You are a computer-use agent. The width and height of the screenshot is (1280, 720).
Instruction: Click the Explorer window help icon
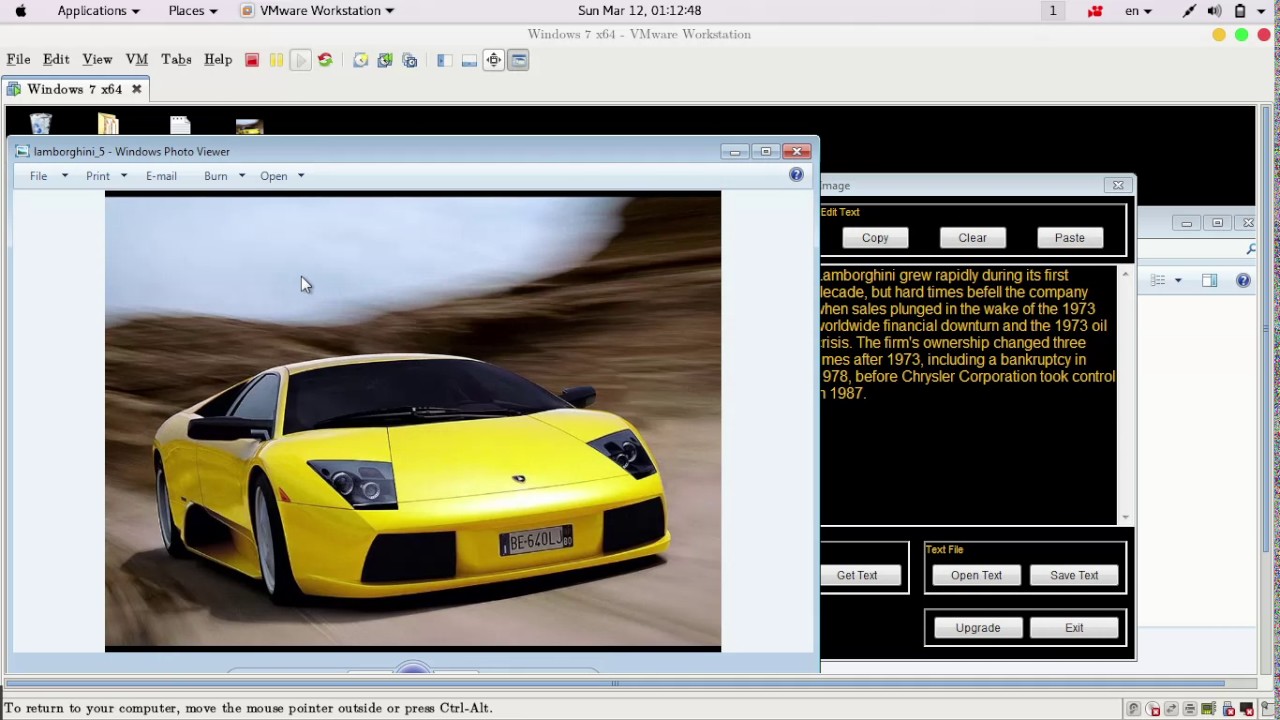(x=1243, y=281)
